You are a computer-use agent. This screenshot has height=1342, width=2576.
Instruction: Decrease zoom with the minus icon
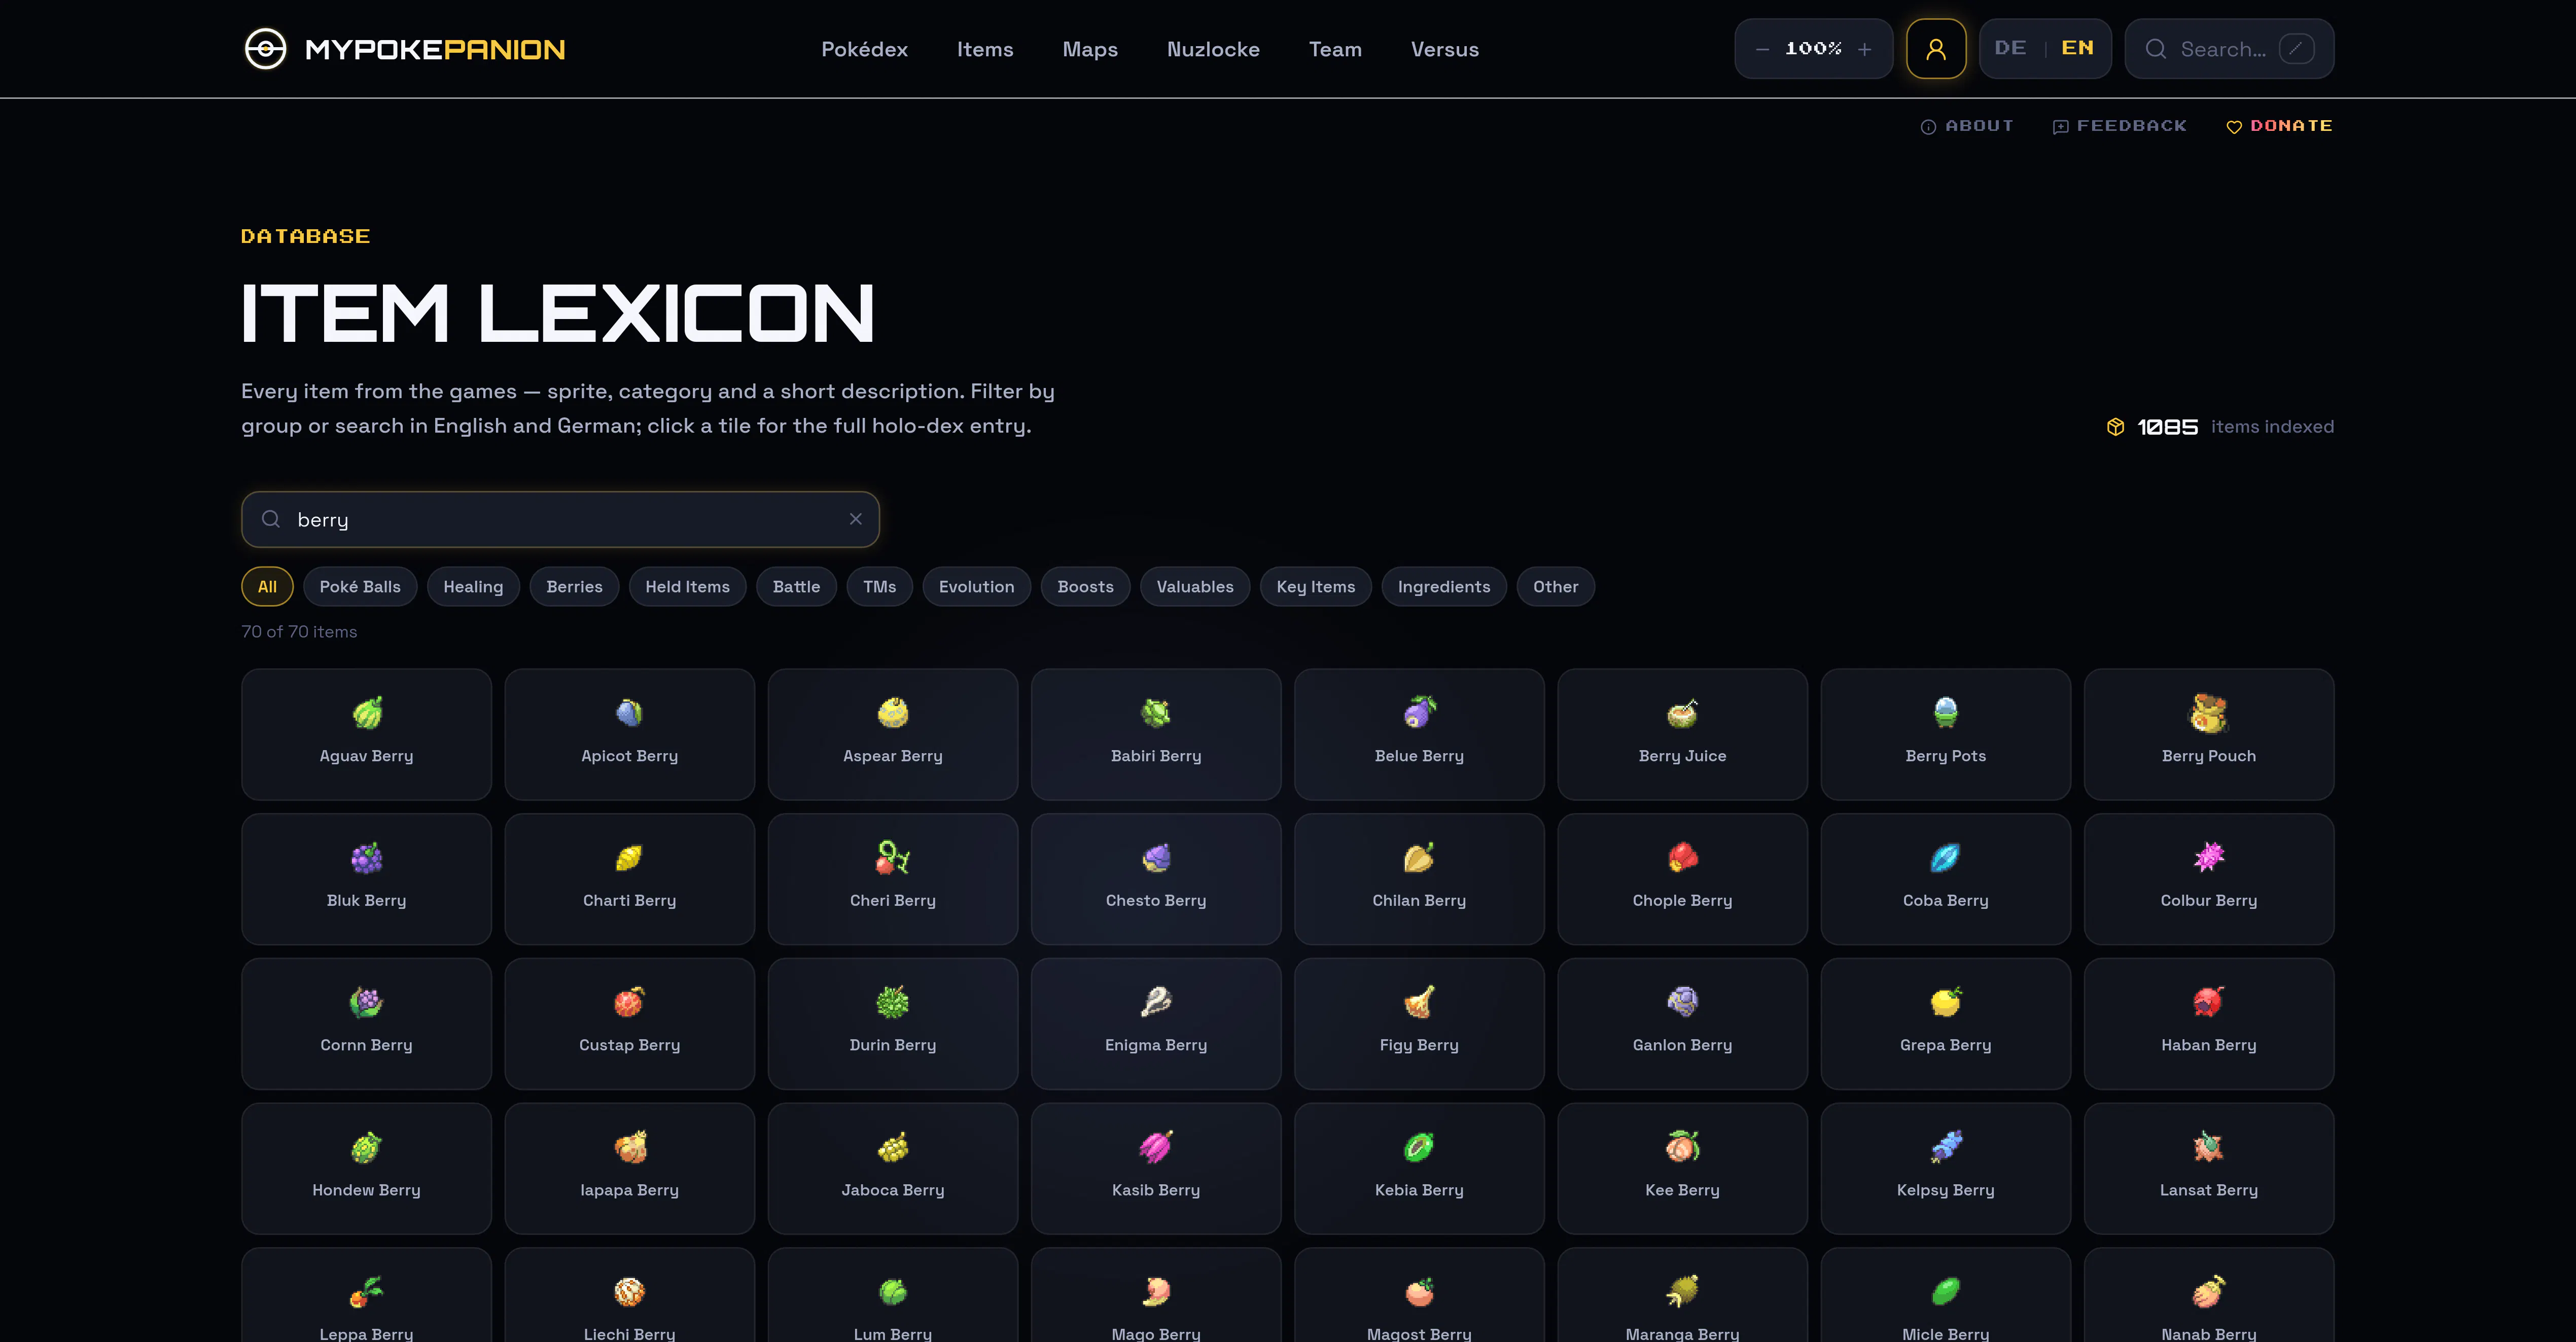pyautogui.click(x=1763, y=49)
